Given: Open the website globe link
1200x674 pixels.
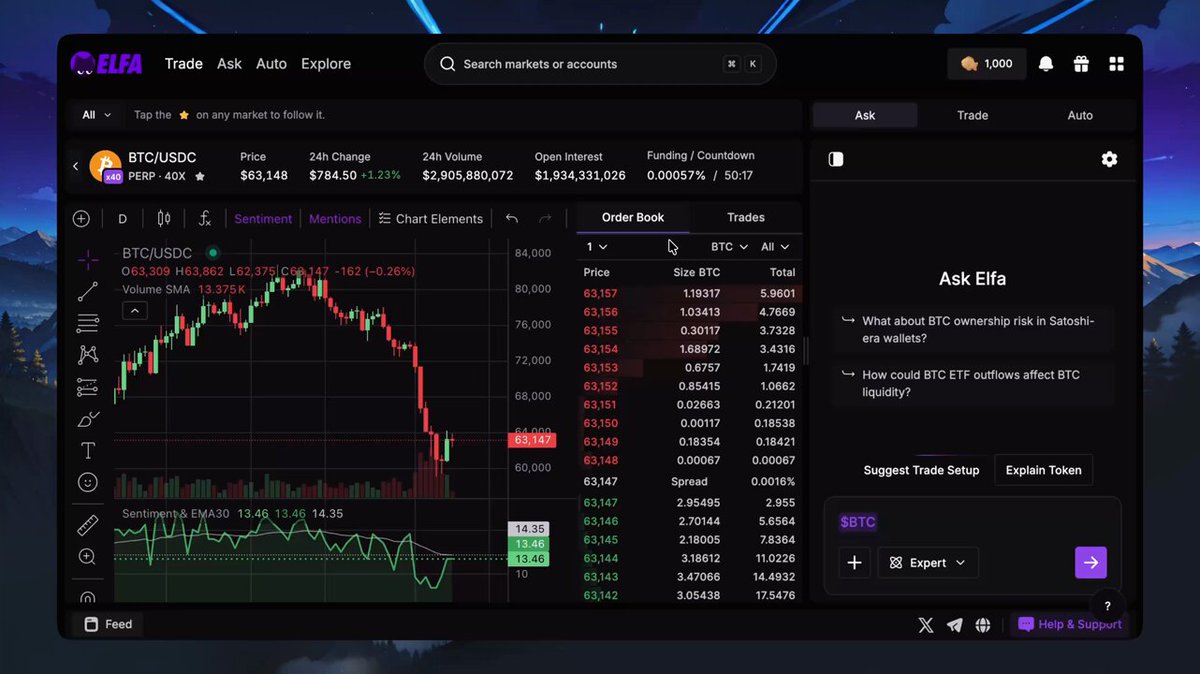Looking at the screenshot, I should tap(983, 625).
